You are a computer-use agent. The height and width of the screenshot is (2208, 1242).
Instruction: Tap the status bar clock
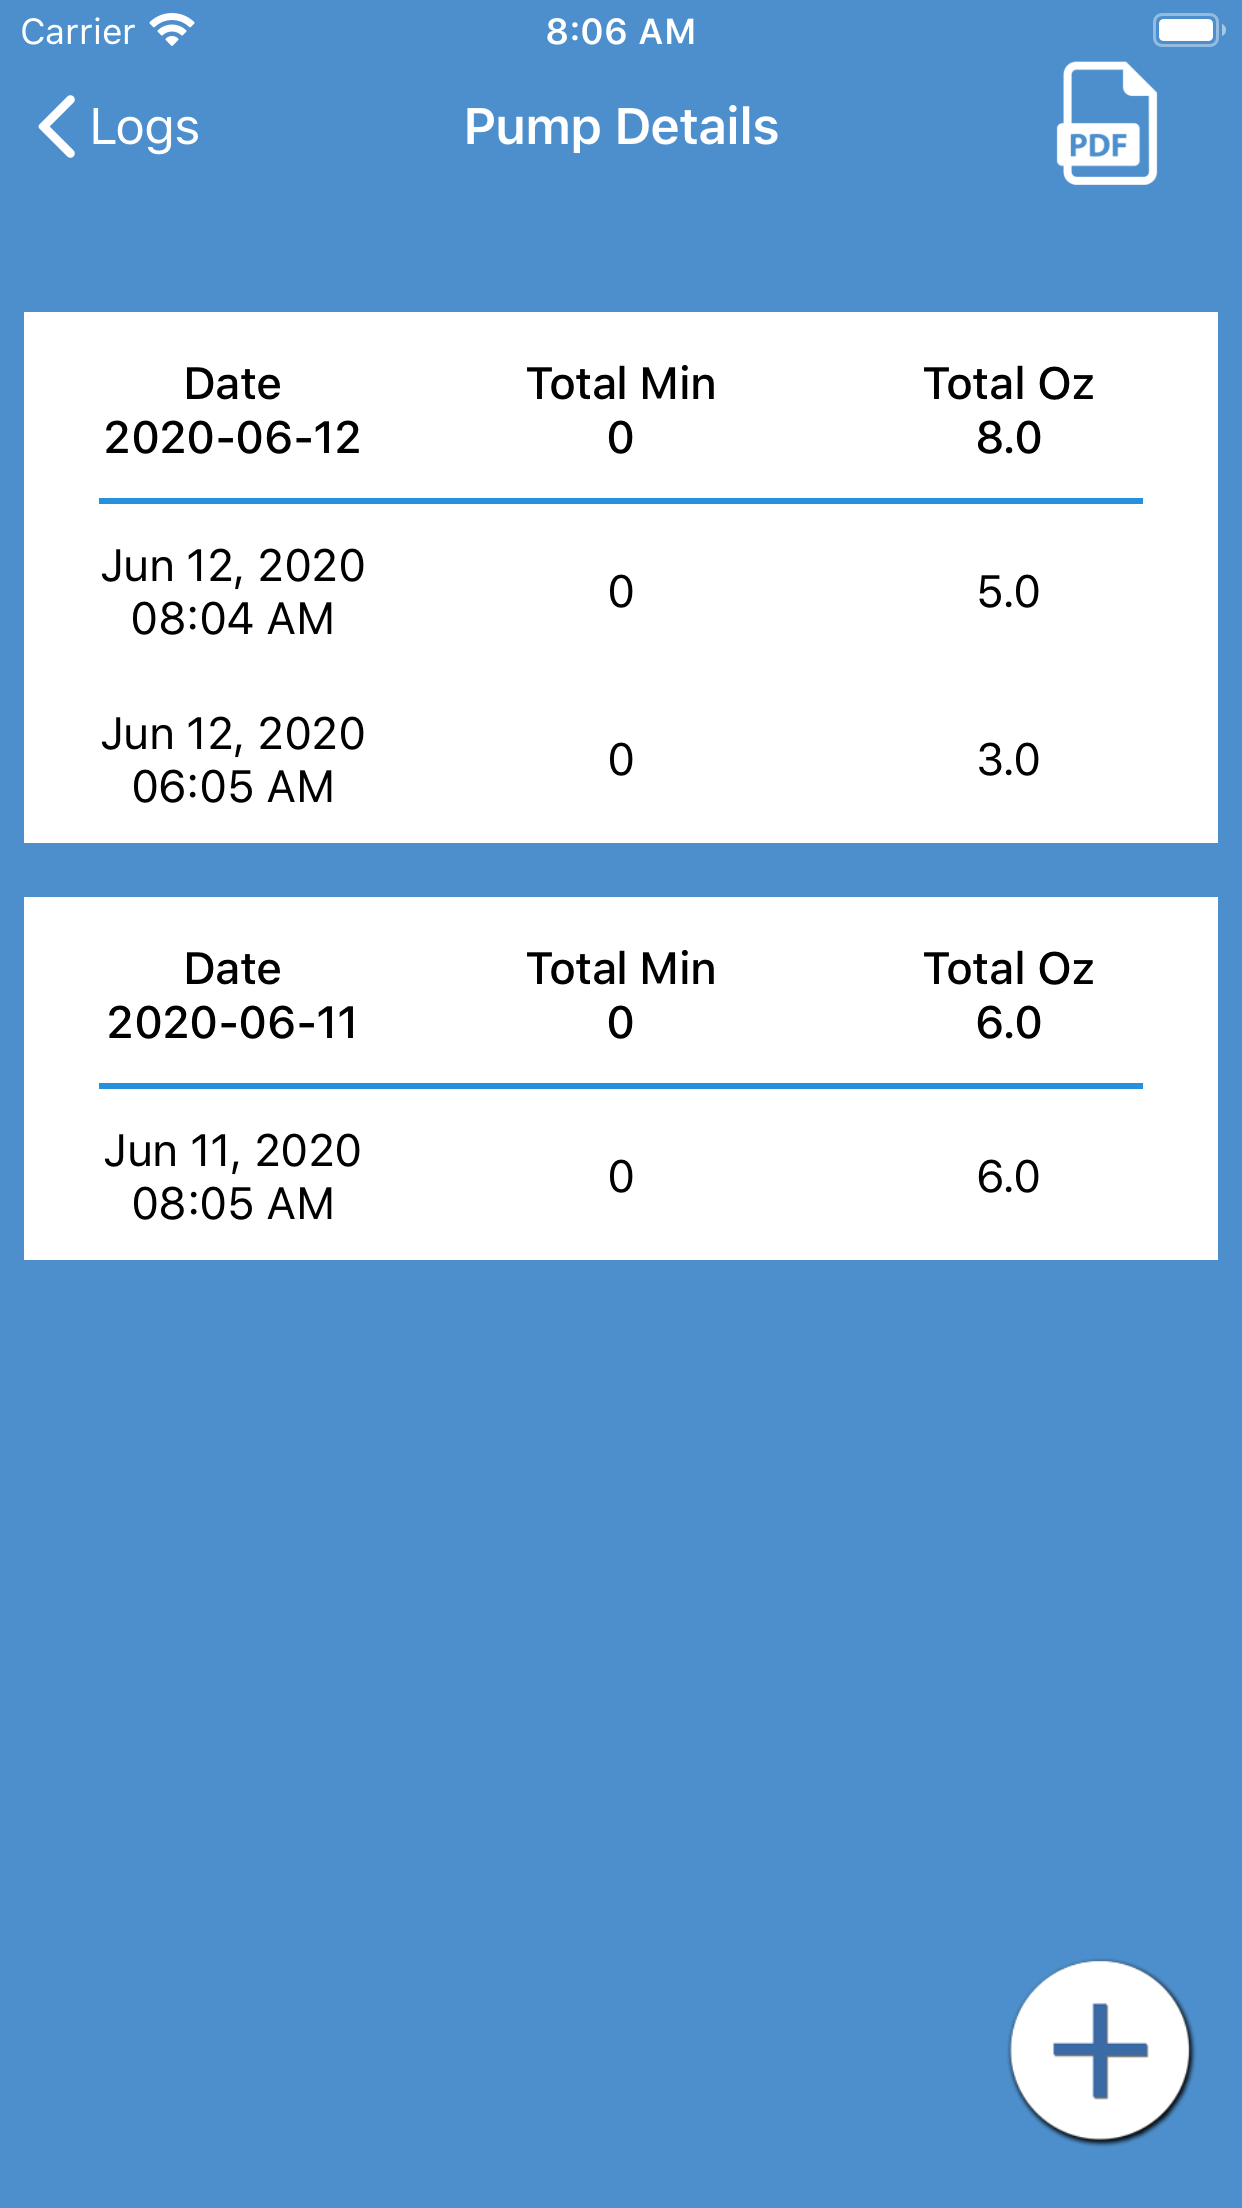620,31
